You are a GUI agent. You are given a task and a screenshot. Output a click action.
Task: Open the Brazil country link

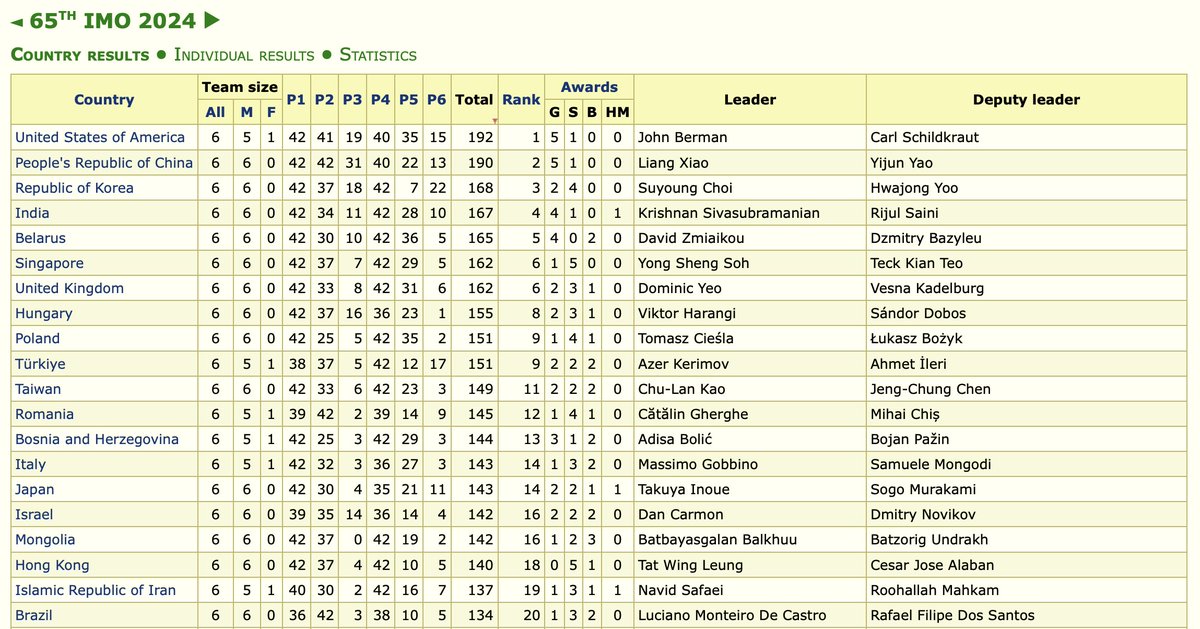34,615
